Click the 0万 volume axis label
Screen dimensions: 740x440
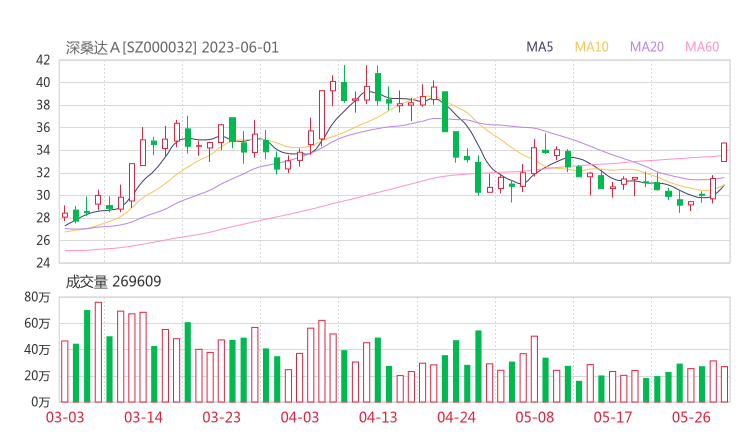click(41, 402)
